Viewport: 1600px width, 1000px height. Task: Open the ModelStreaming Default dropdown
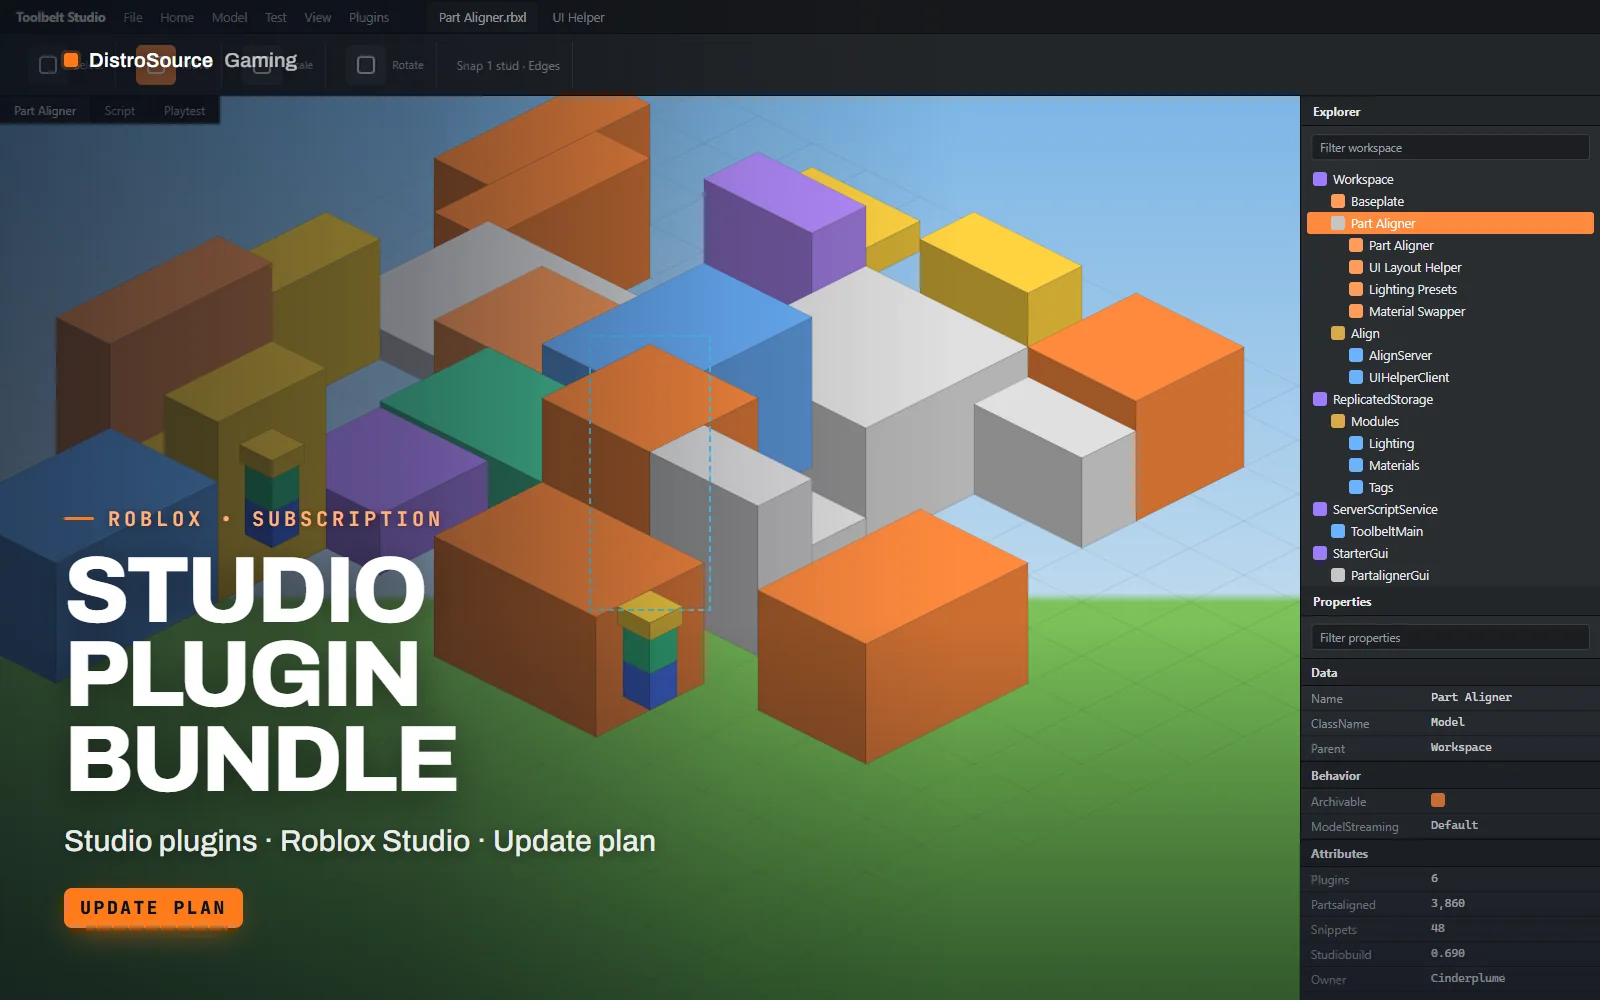1454,825
